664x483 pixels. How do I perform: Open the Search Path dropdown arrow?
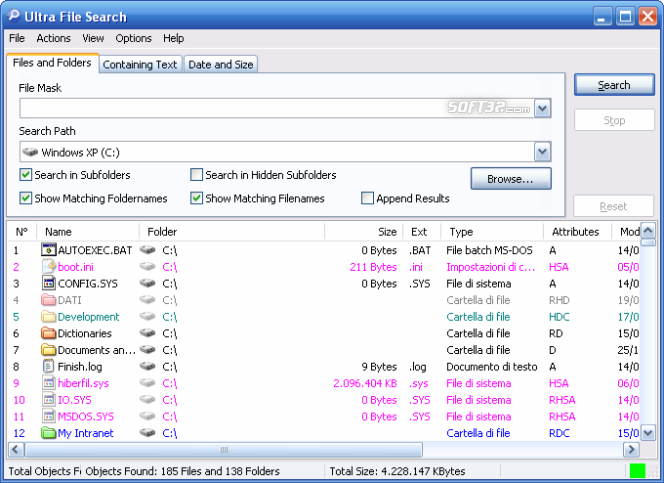pyautogui.click(x=542, y=152)
